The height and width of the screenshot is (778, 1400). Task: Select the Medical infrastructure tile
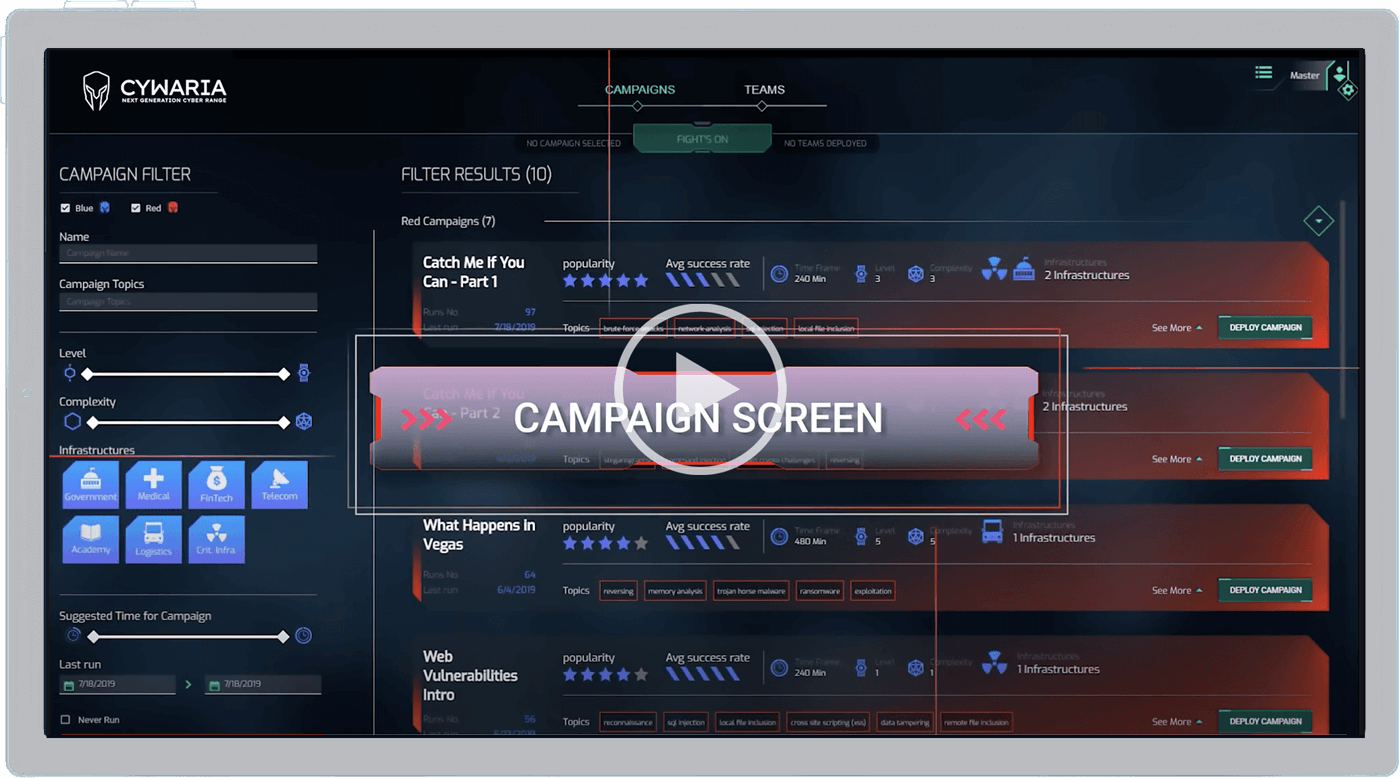tap(154, 485)
